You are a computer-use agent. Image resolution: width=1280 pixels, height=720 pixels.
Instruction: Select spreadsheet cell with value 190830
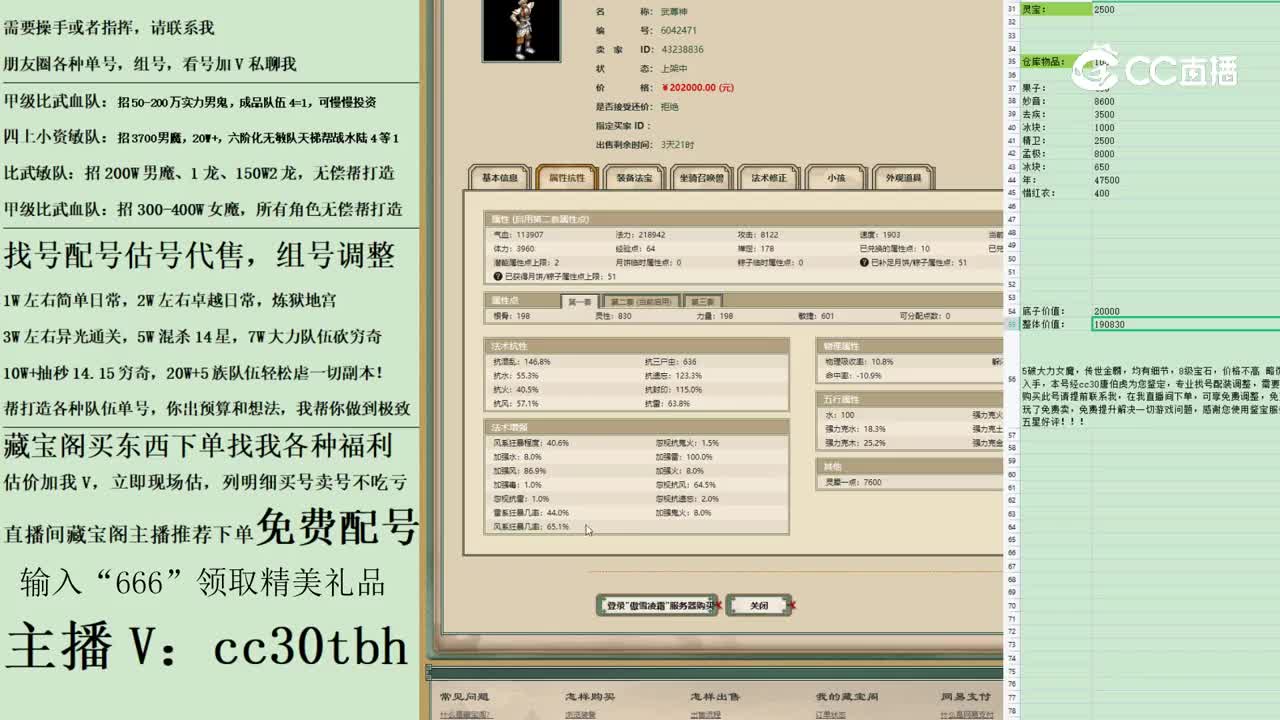pyautogui.click(x=1186, y=324)
